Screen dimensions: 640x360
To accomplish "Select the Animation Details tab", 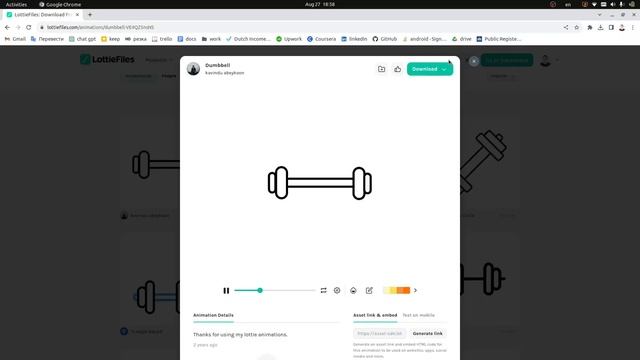I will pyautogui.click(x=213, y=315).
